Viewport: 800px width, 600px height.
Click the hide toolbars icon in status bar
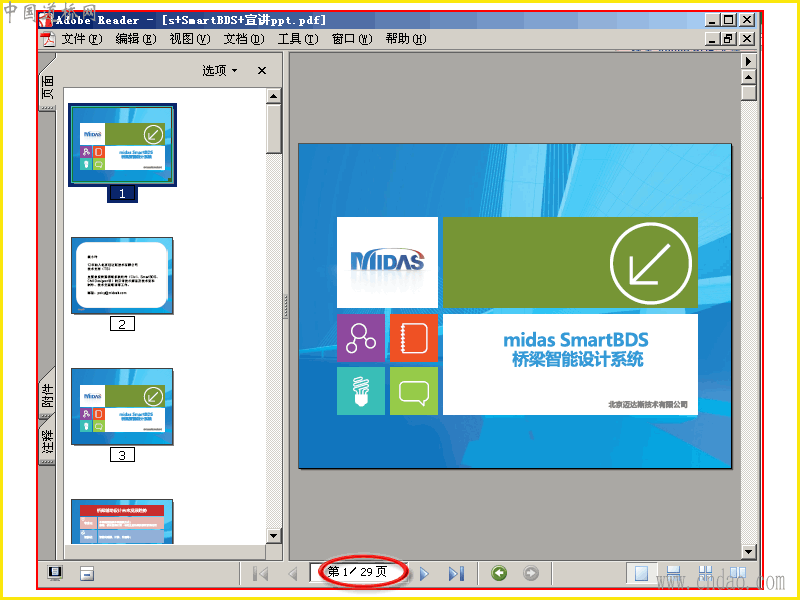click(87, 573)
